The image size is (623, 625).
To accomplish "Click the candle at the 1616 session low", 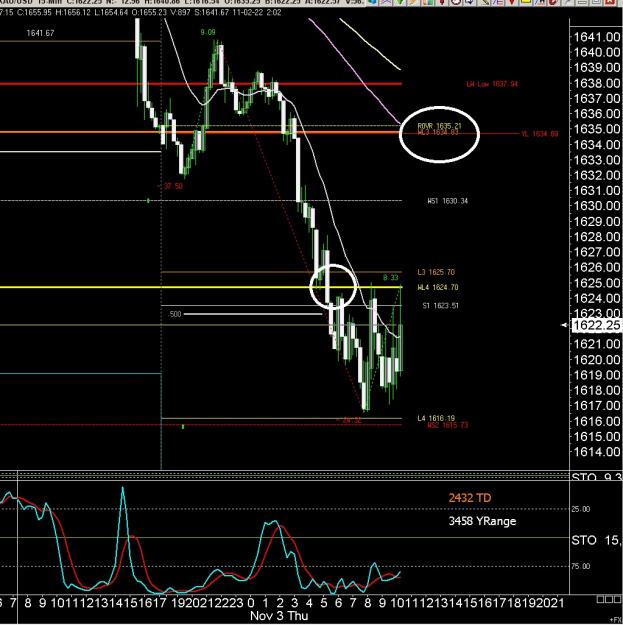I will click(x=365, y=396).
